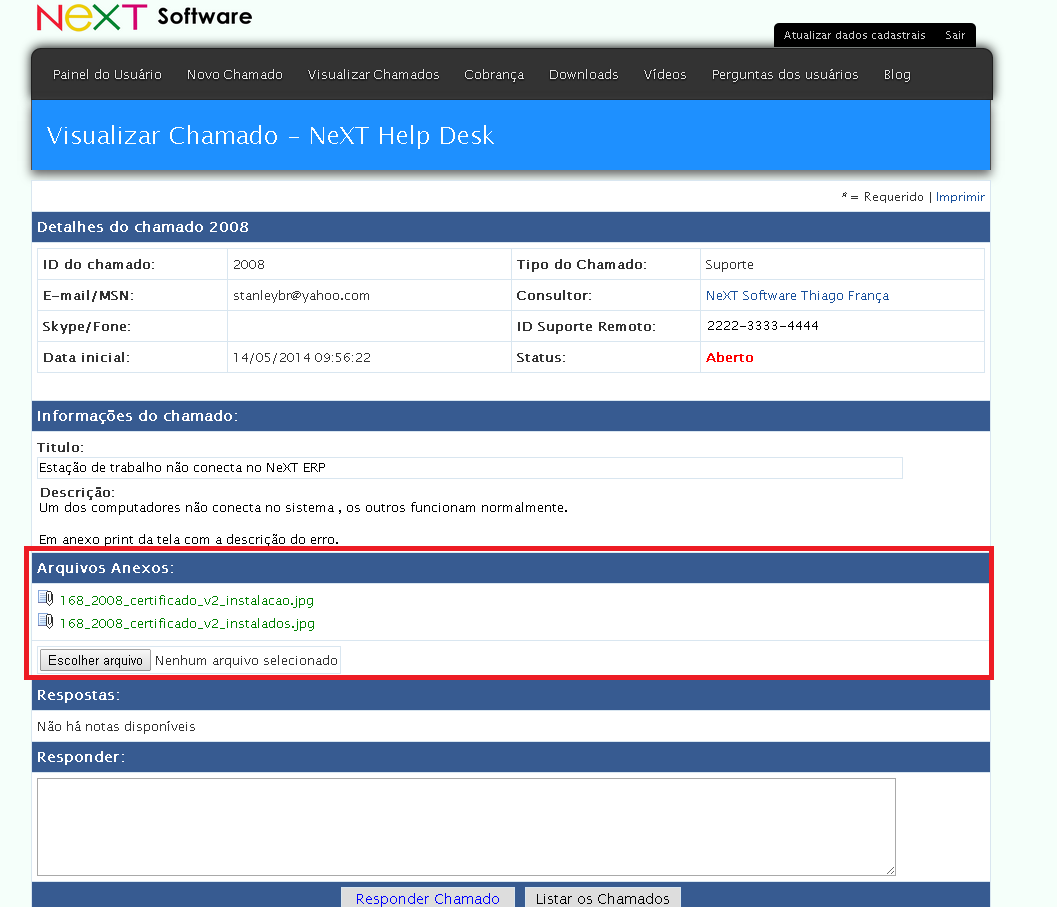
Task: Click the paperclip icon beside 168_2008_certificado_v2_instalados.jpg
Action: point(45,620)
